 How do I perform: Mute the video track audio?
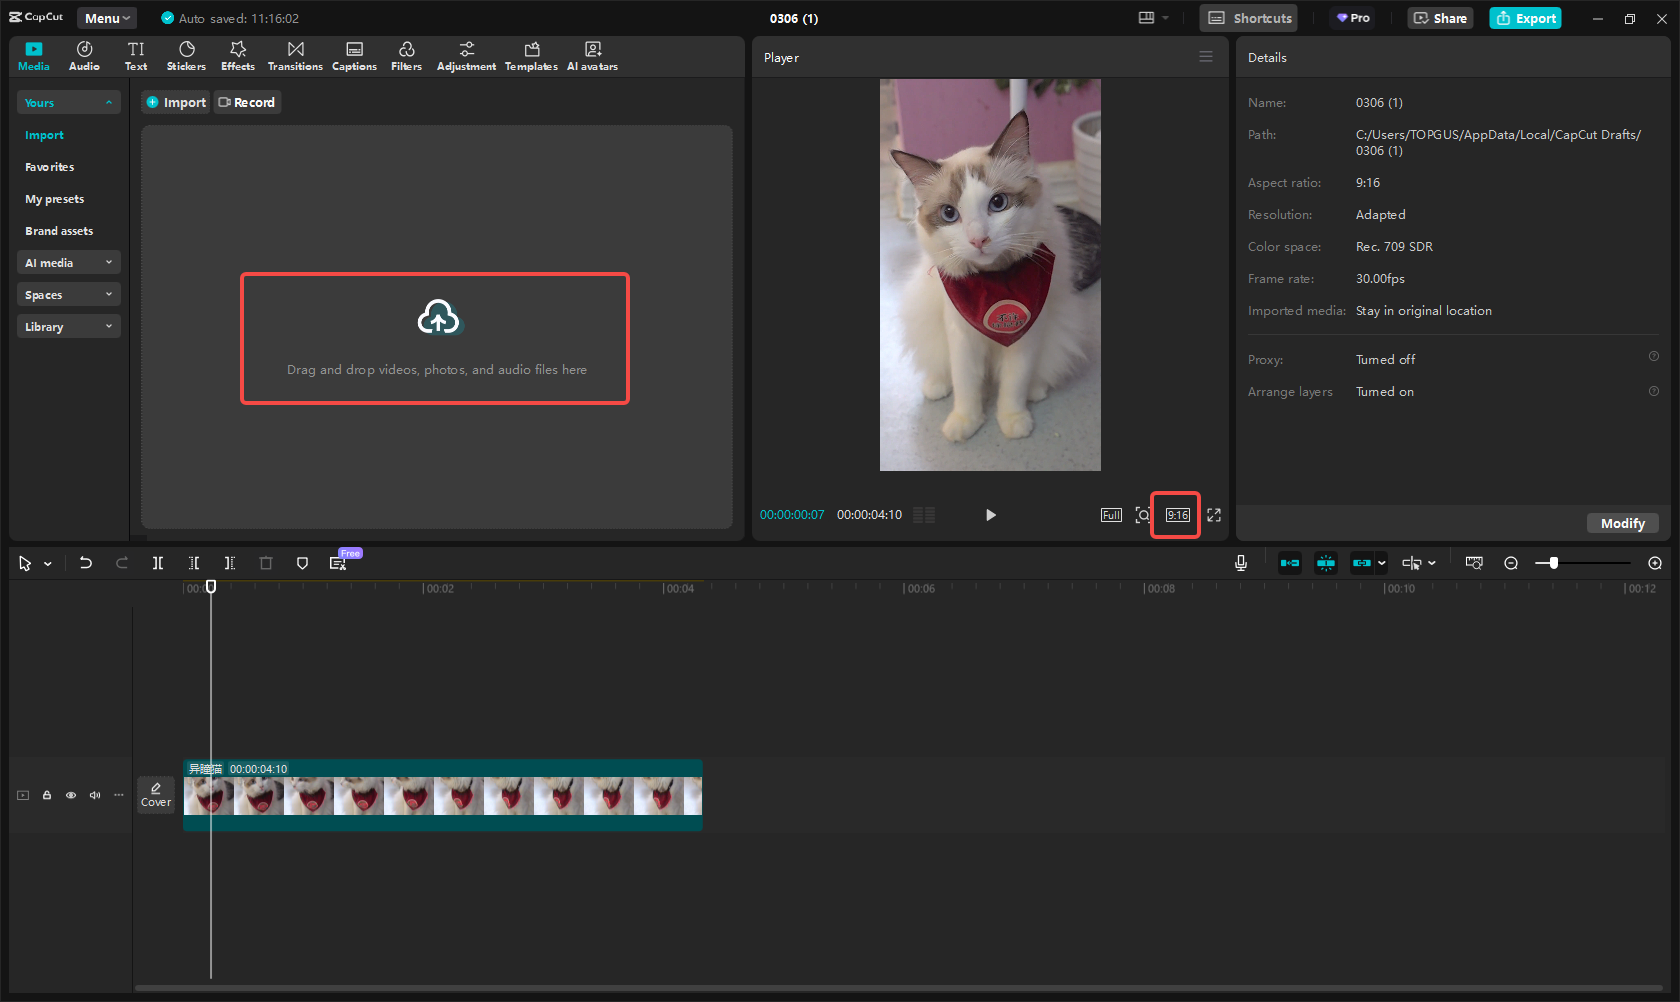(95, 795)
